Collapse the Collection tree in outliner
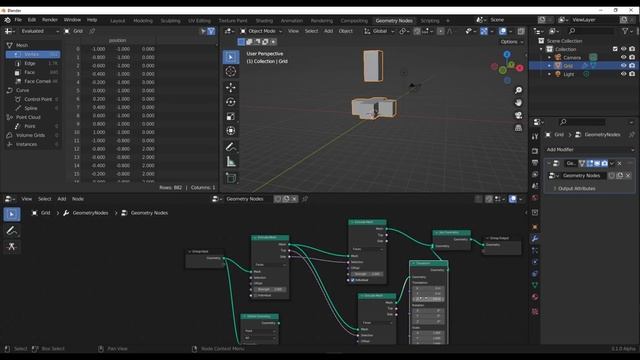The image size is (640, 360). tap(542, 49)
